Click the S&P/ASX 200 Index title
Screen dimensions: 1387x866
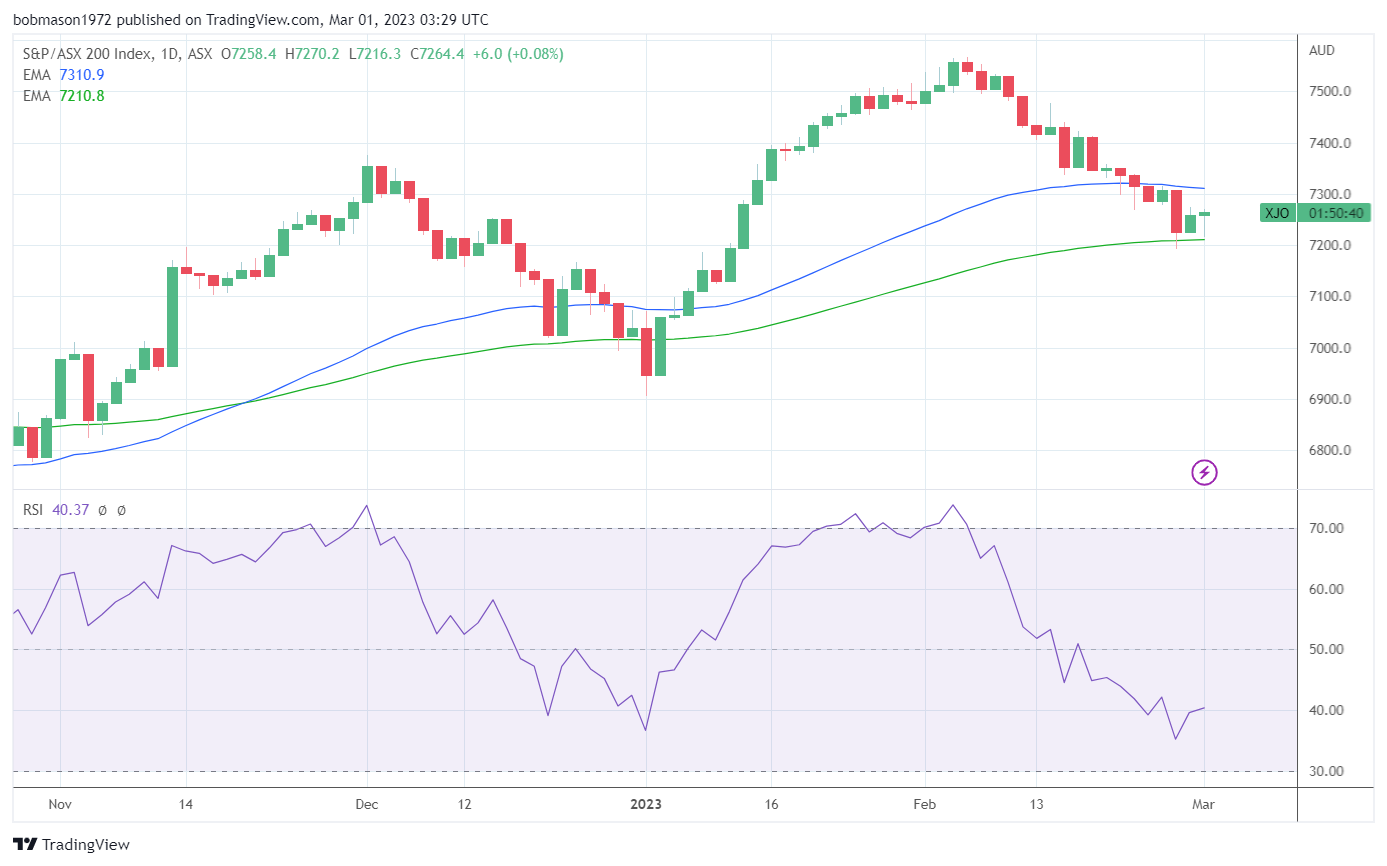coord(86,54)
